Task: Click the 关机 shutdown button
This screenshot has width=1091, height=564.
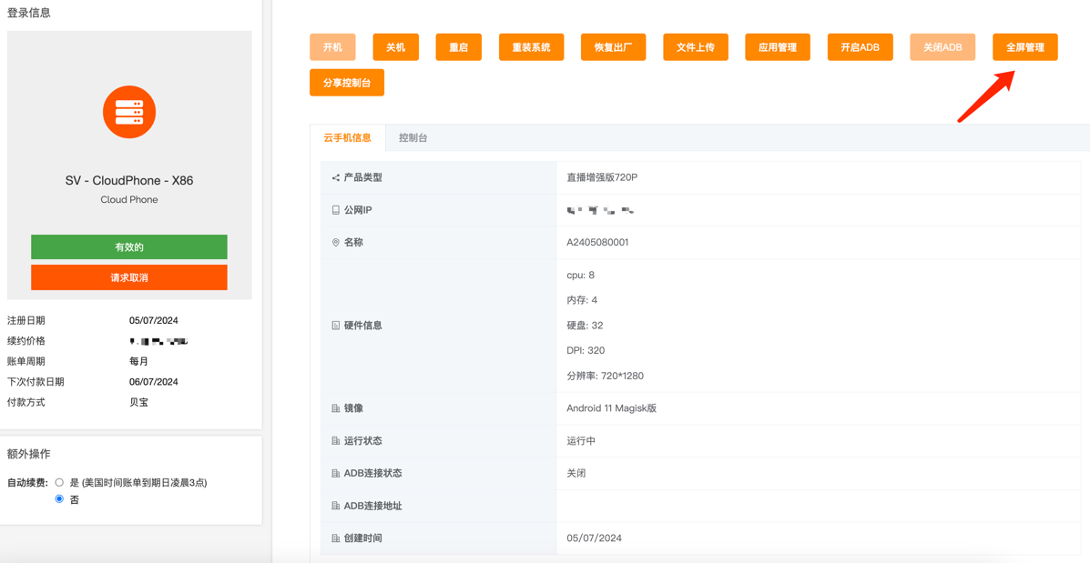Action: [x=396, y=47]
